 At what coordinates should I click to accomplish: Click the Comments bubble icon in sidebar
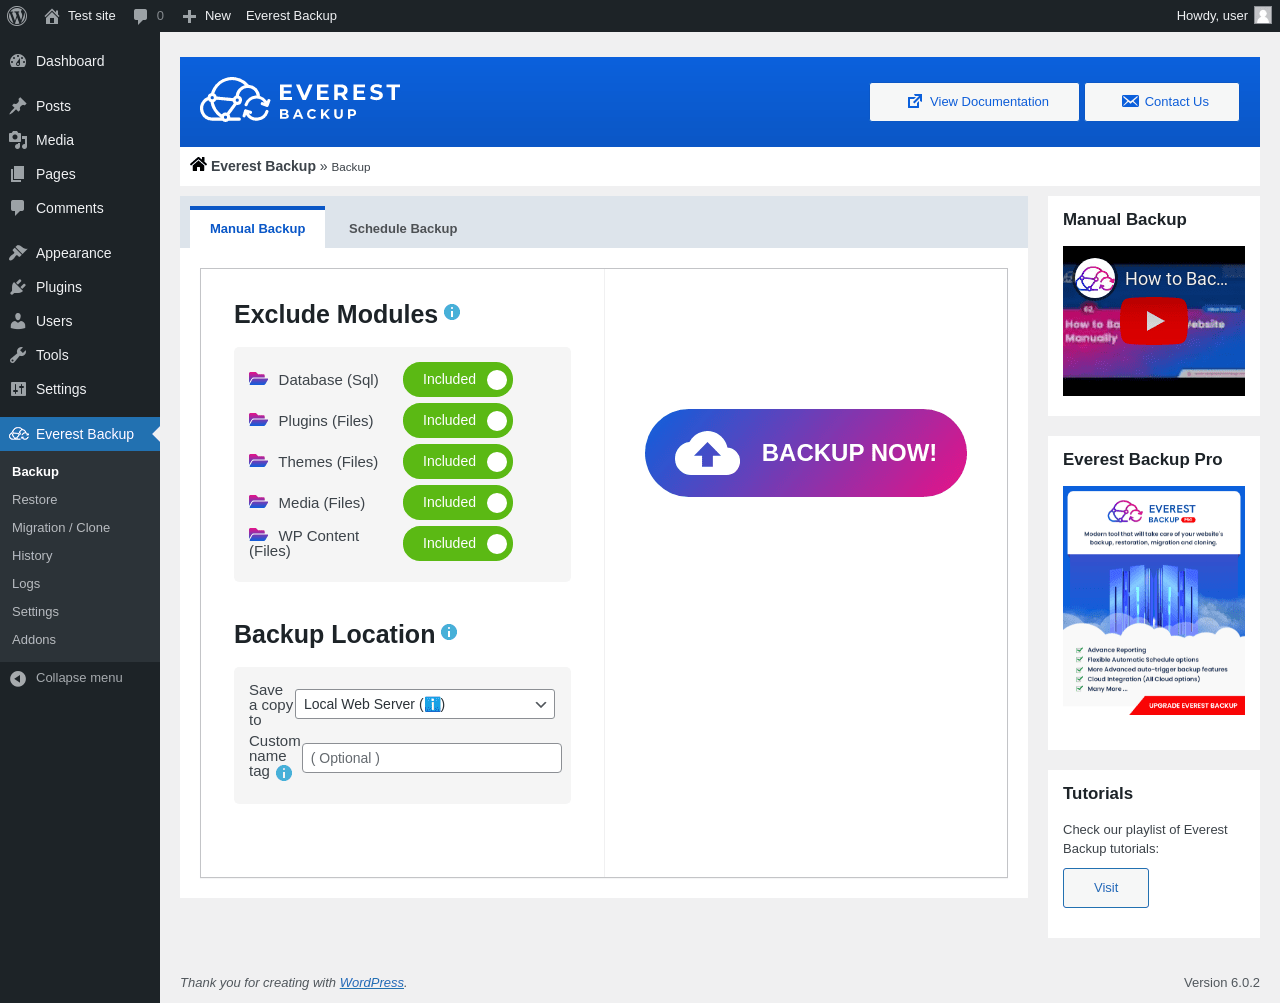pos(18,208)
